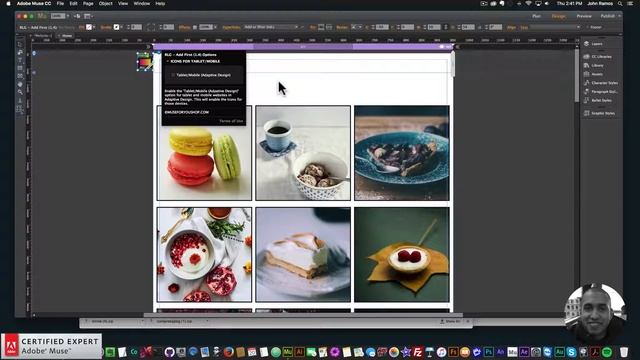
Task: Select the raspberry tart on leaf image
Action: pos(402,255)
